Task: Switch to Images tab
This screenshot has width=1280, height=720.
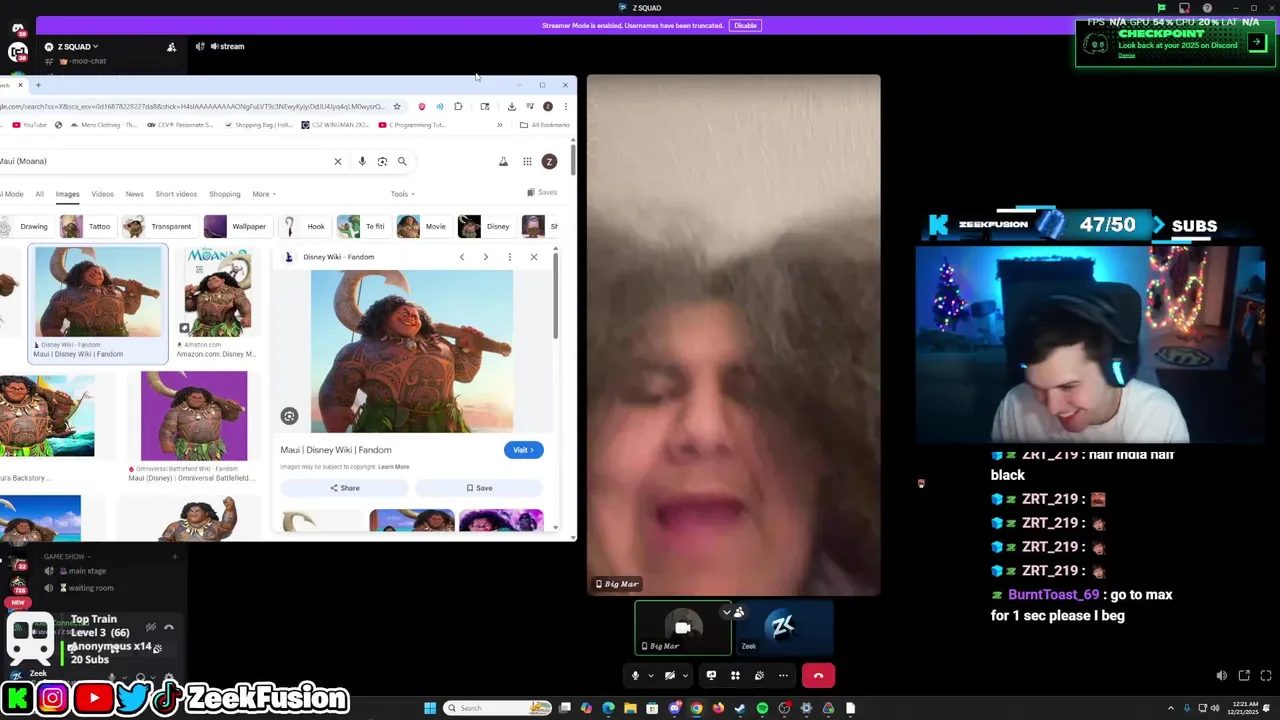Action: (67, 194)
